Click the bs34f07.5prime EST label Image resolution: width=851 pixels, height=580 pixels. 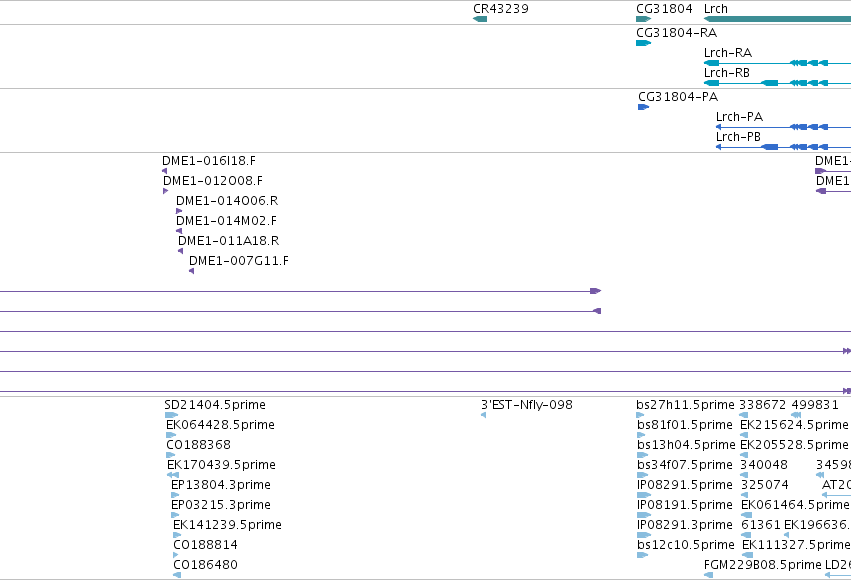tap(685, 465)
